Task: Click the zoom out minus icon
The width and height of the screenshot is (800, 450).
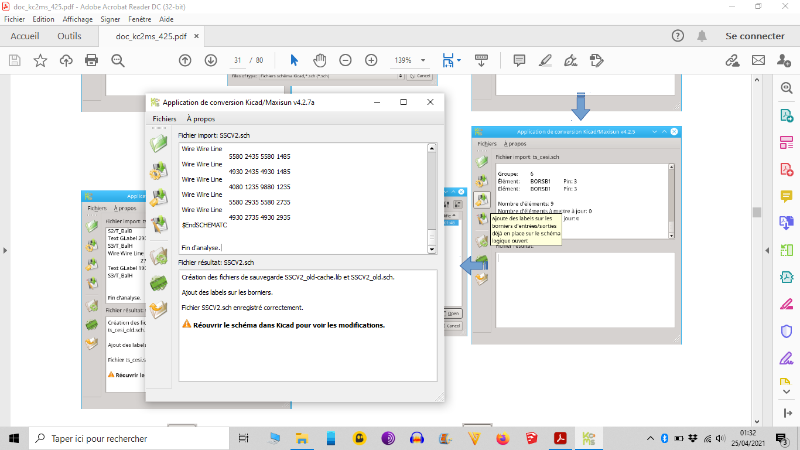Action: [x=345, y=60]
